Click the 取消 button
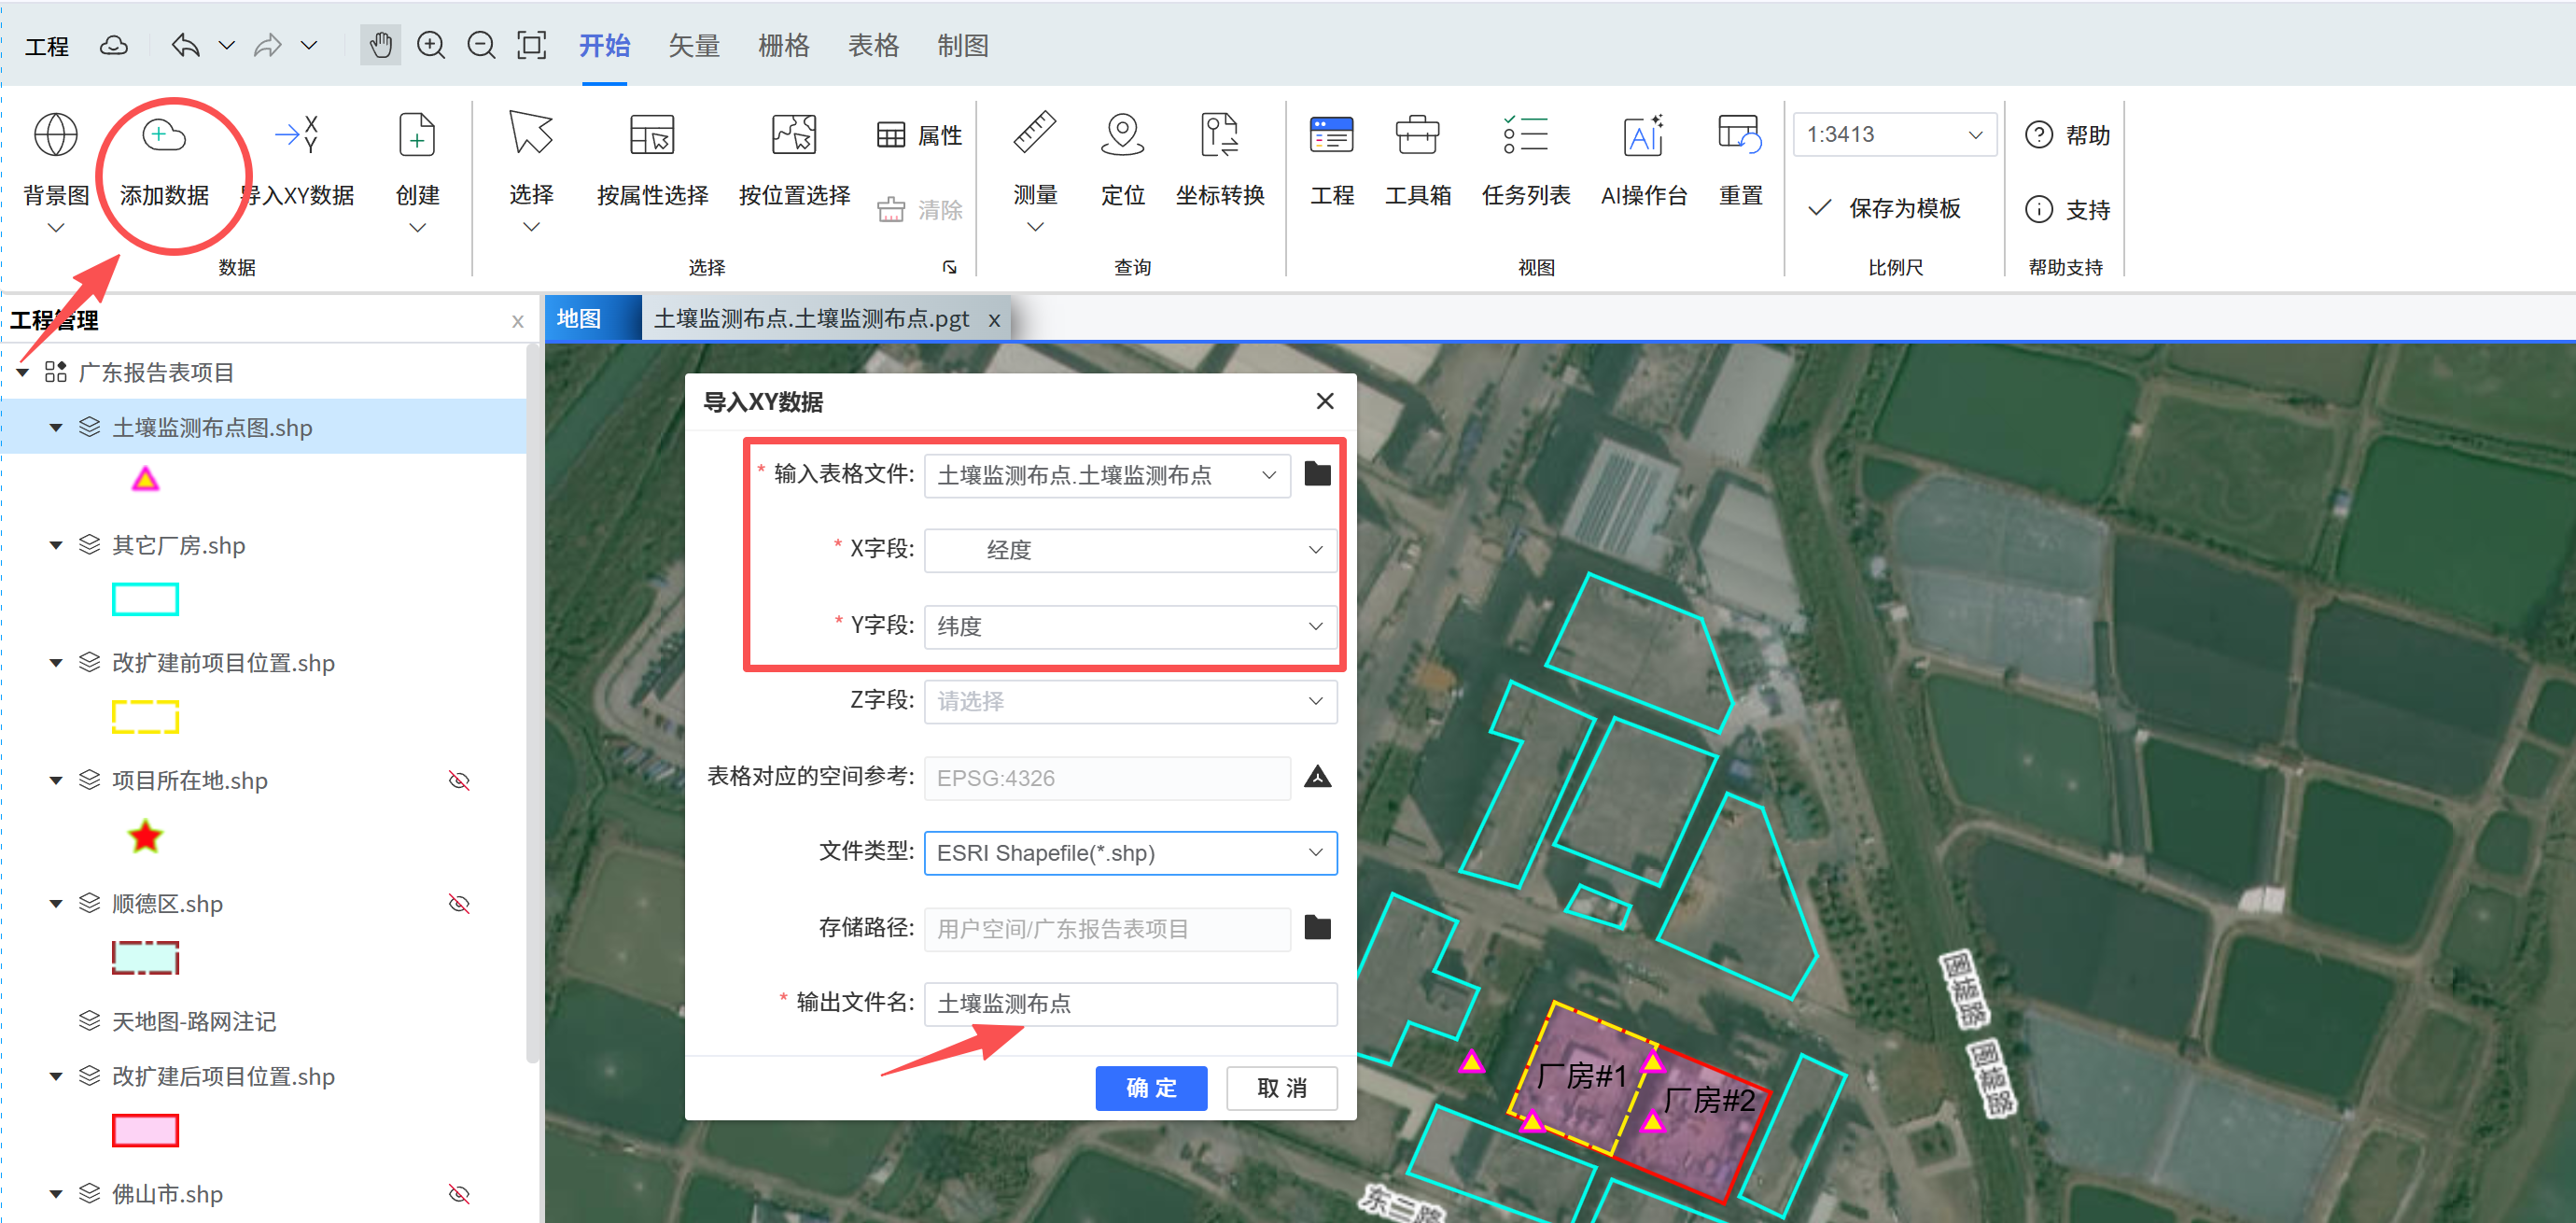 point(1281,1087)
